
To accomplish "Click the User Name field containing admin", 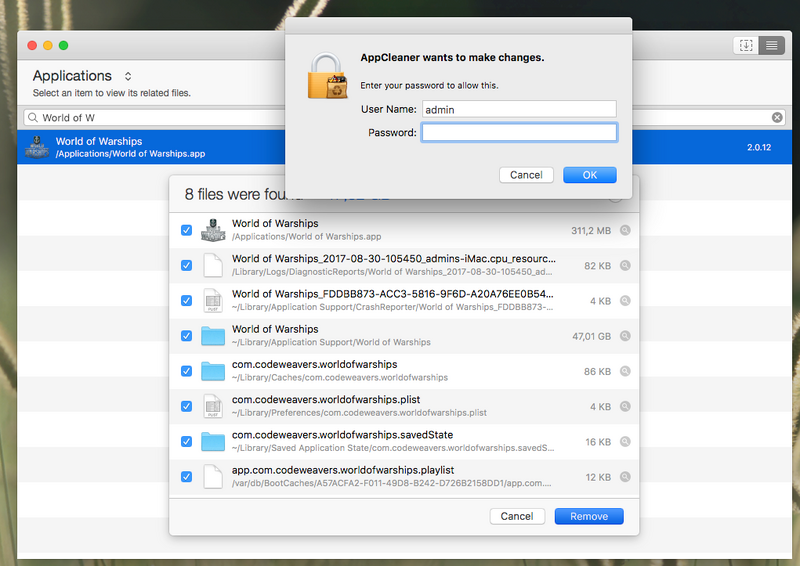I will click(x=519, y=109).
